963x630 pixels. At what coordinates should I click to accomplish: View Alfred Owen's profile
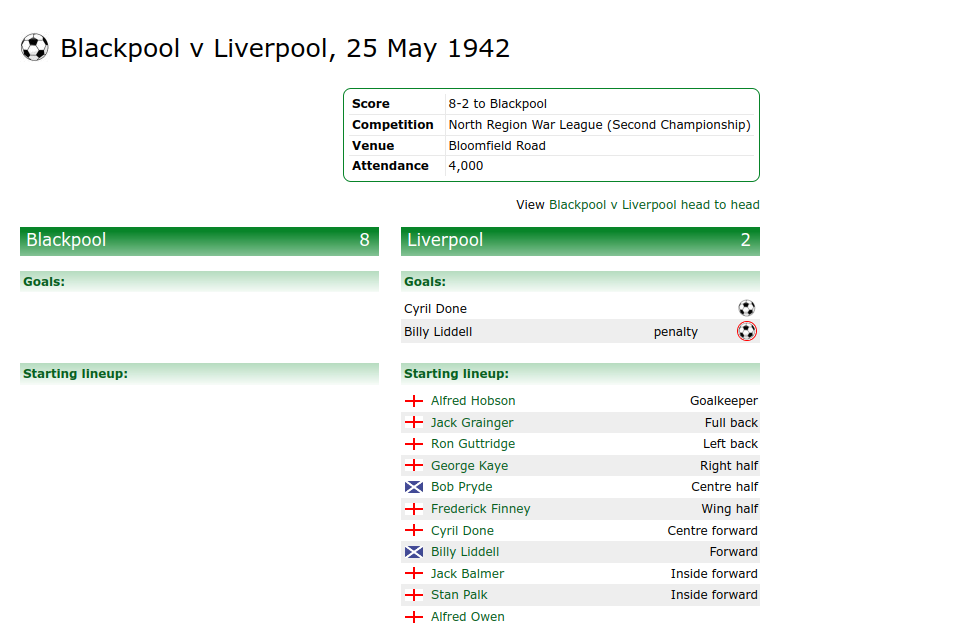467,617
